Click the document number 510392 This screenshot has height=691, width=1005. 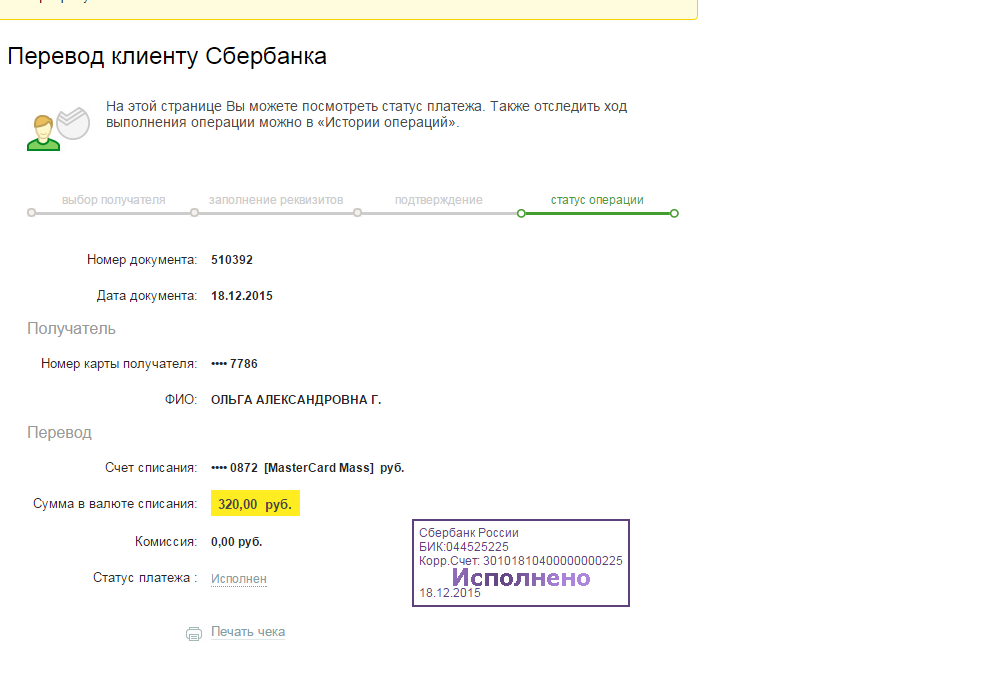[232, 260]
